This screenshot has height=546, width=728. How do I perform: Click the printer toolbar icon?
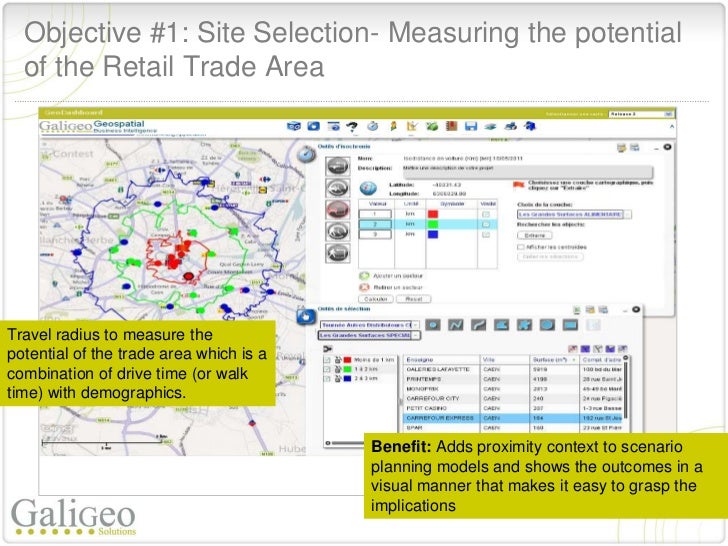click(510, 126)
